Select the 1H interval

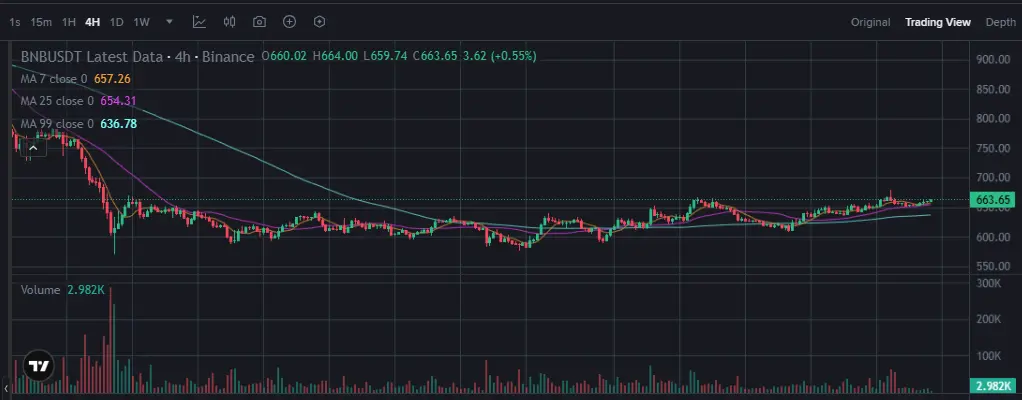68,22
